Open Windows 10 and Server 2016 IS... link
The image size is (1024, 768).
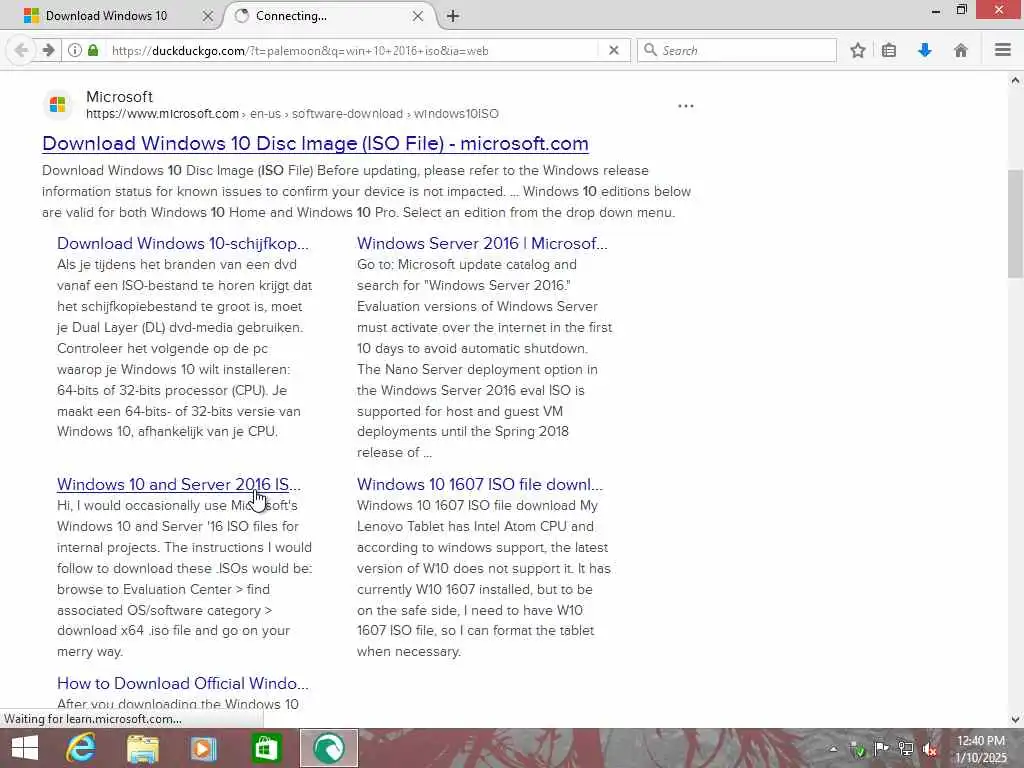coord(179,485)
